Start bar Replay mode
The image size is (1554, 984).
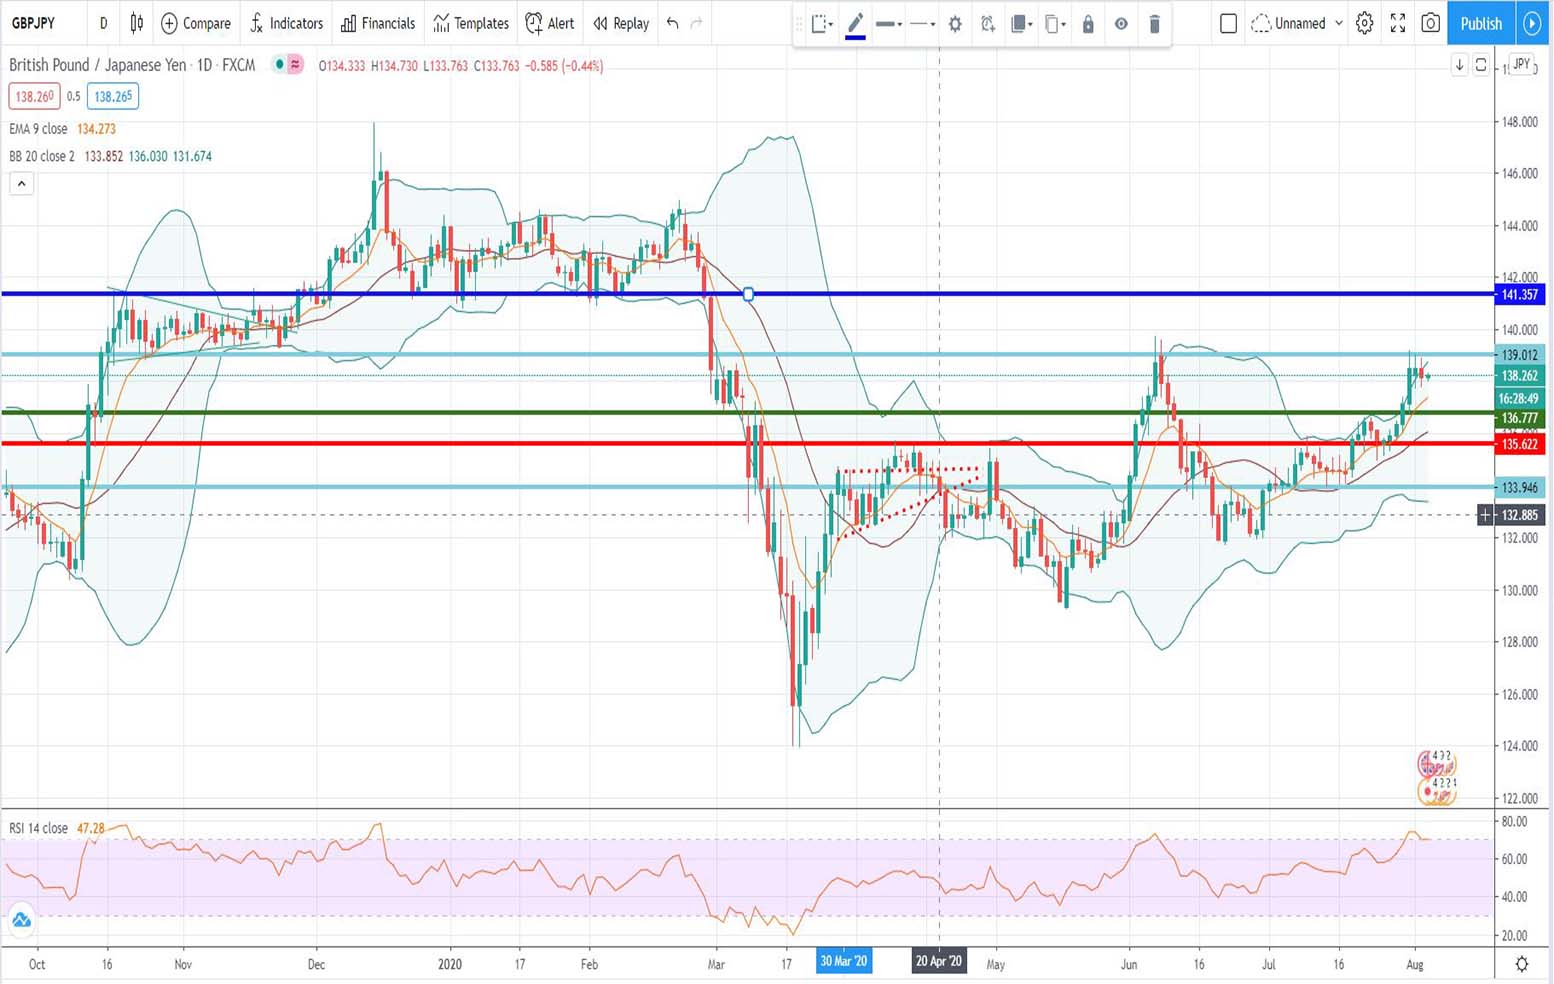click(x=620, y=23)
